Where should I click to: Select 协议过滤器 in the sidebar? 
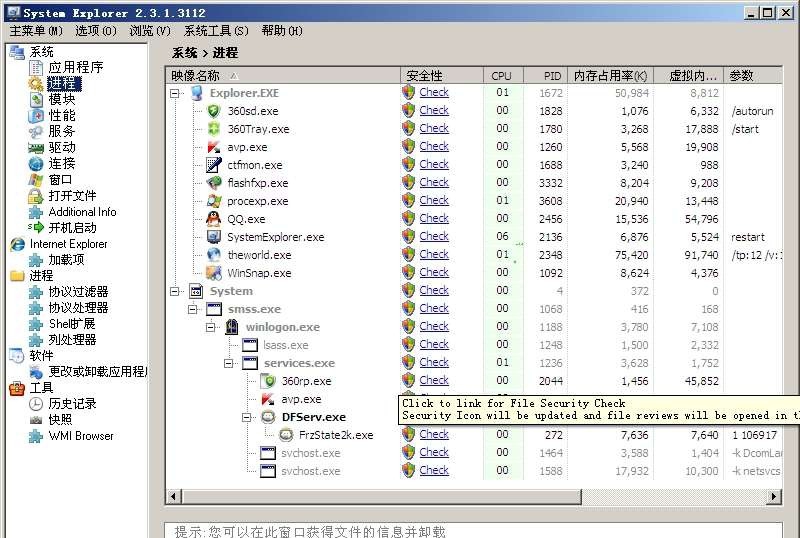(x=78, y=292)
